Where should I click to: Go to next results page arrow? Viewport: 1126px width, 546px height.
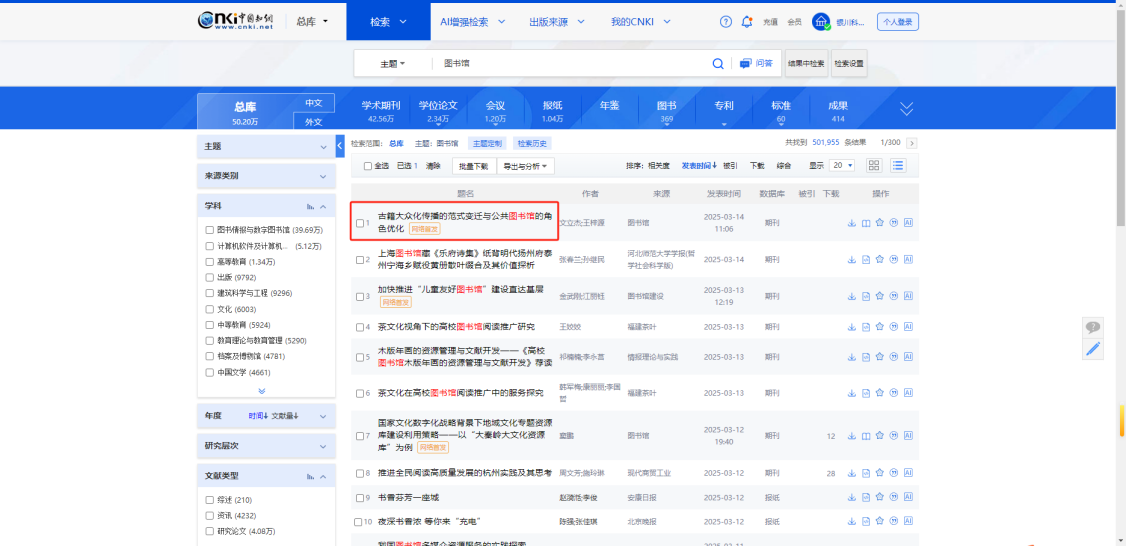point(912,143)
